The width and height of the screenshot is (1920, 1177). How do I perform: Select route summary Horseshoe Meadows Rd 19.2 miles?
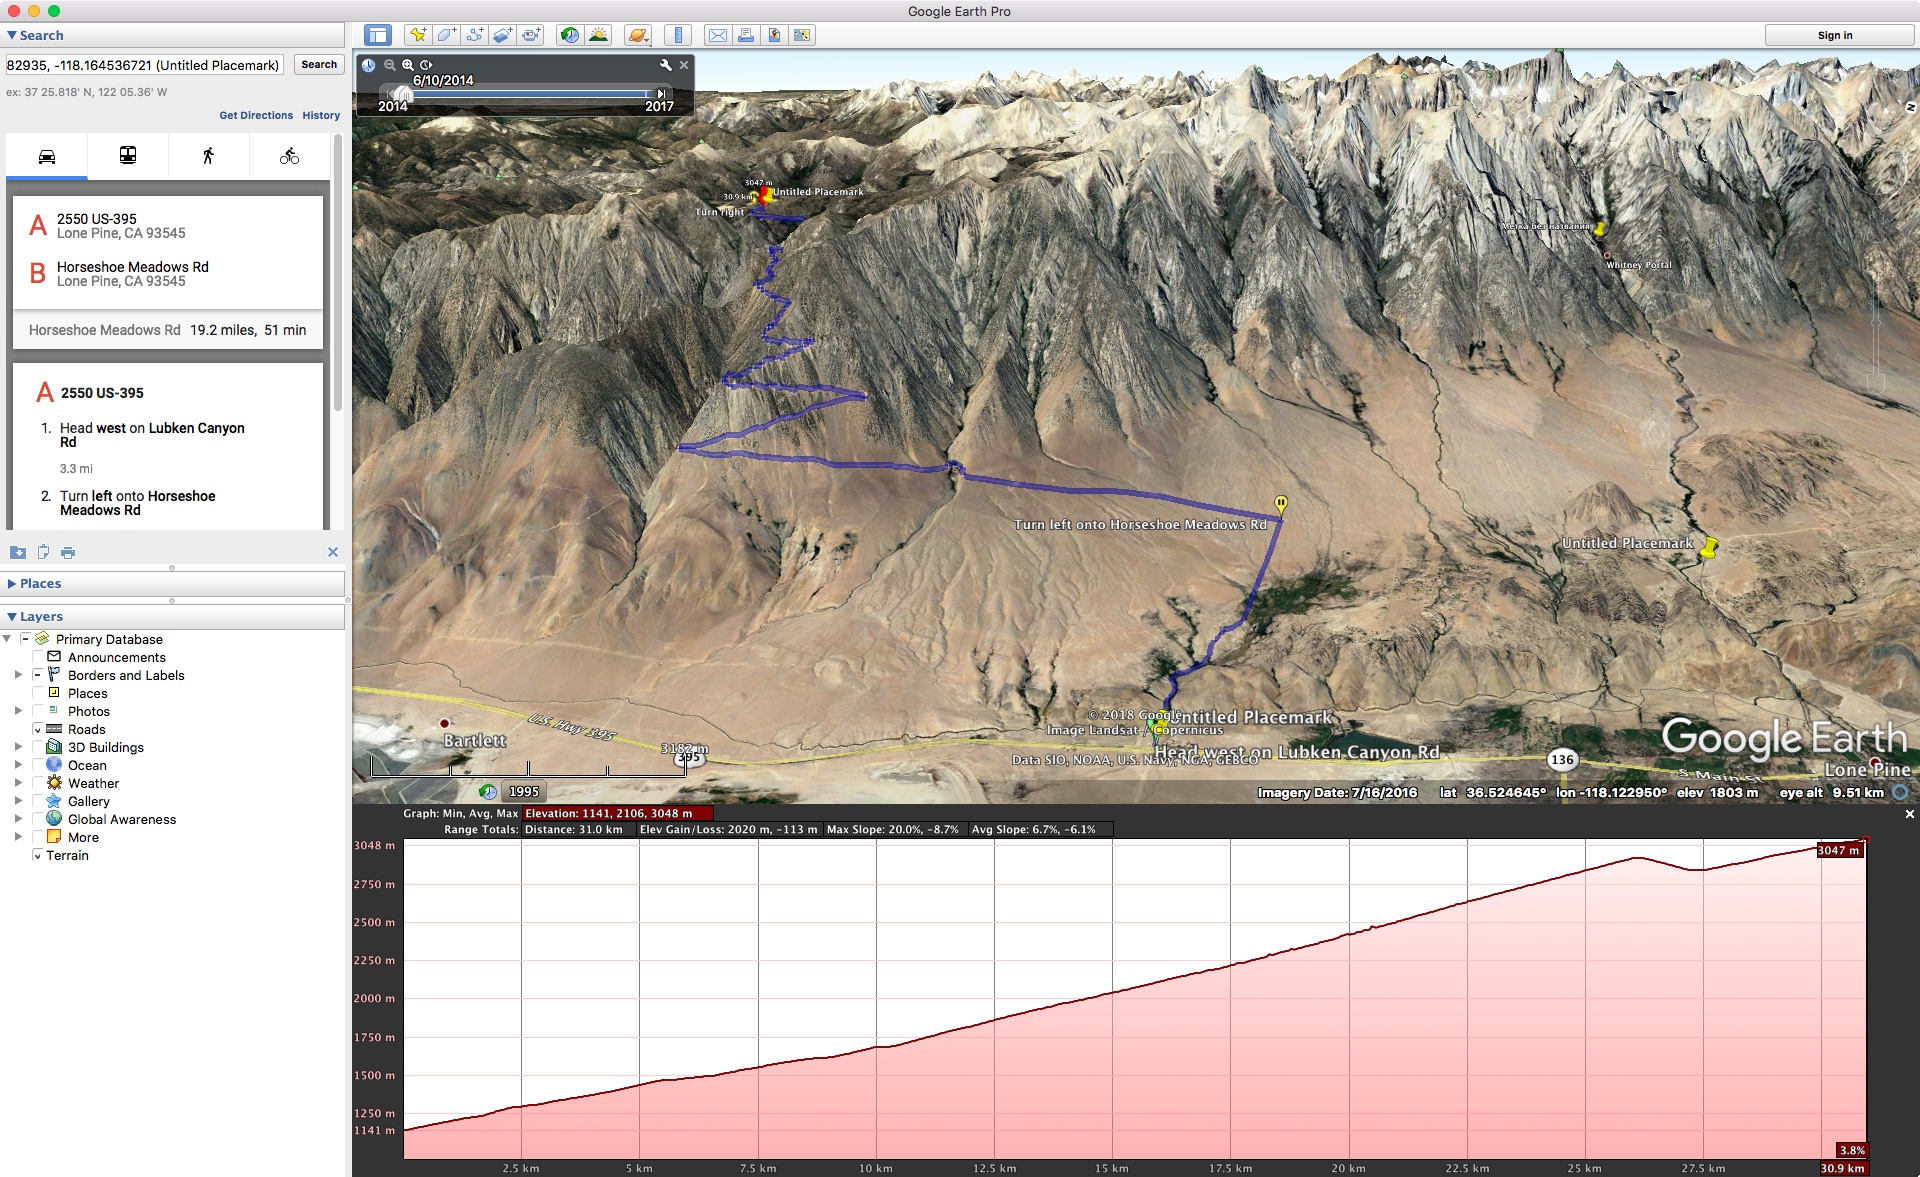(x=167, y=330)
